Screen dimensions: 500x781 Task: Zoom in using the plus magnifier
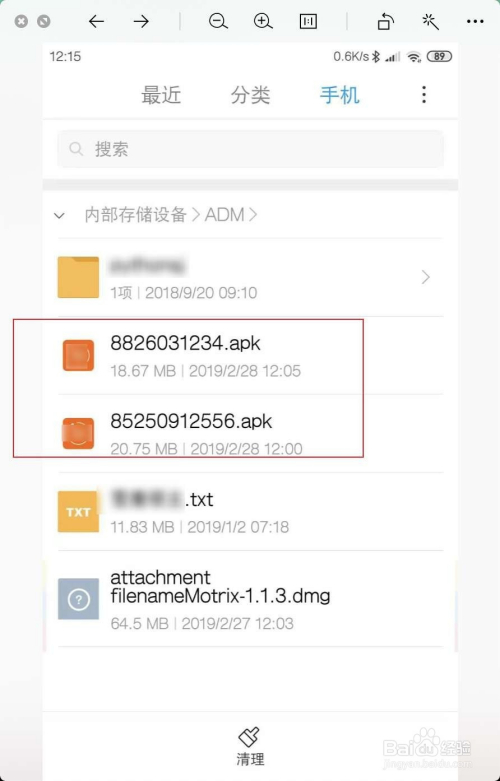coord(262,21)
